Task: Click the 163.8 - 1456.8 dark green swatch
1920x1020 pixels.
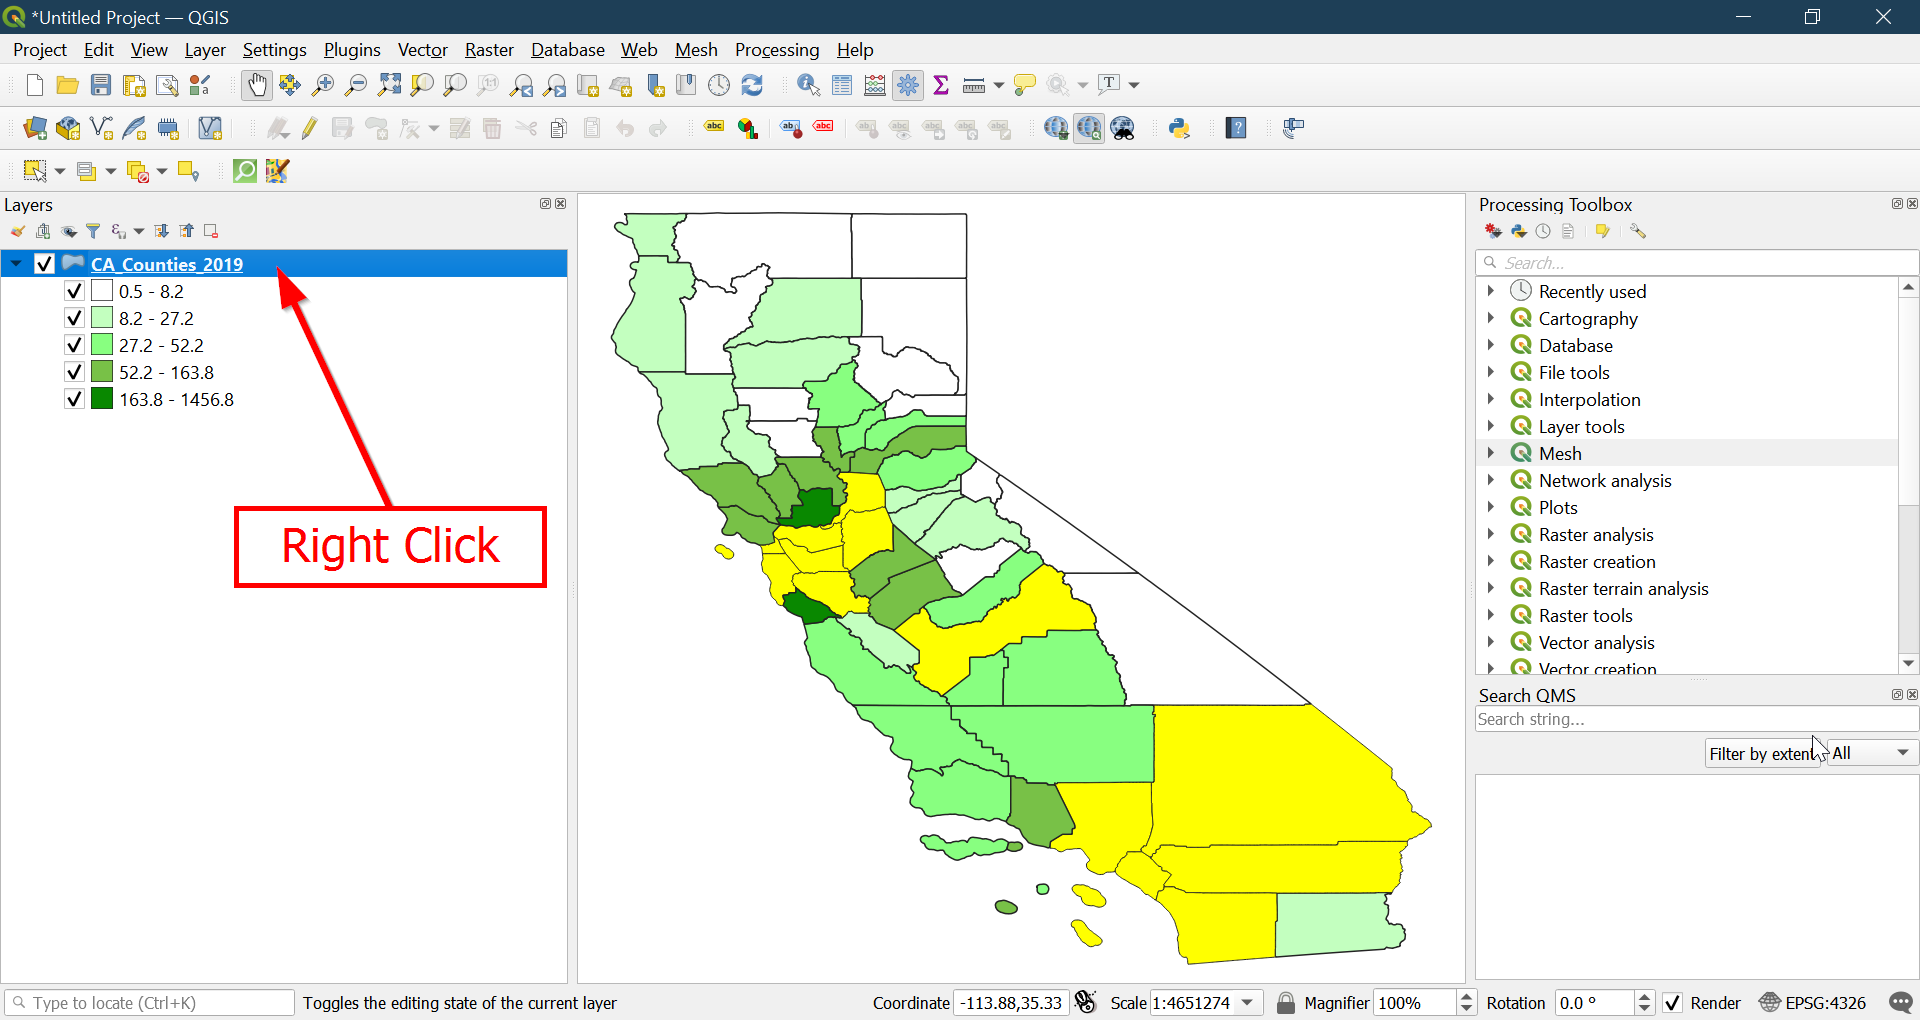Action: [x=102, y=399]
